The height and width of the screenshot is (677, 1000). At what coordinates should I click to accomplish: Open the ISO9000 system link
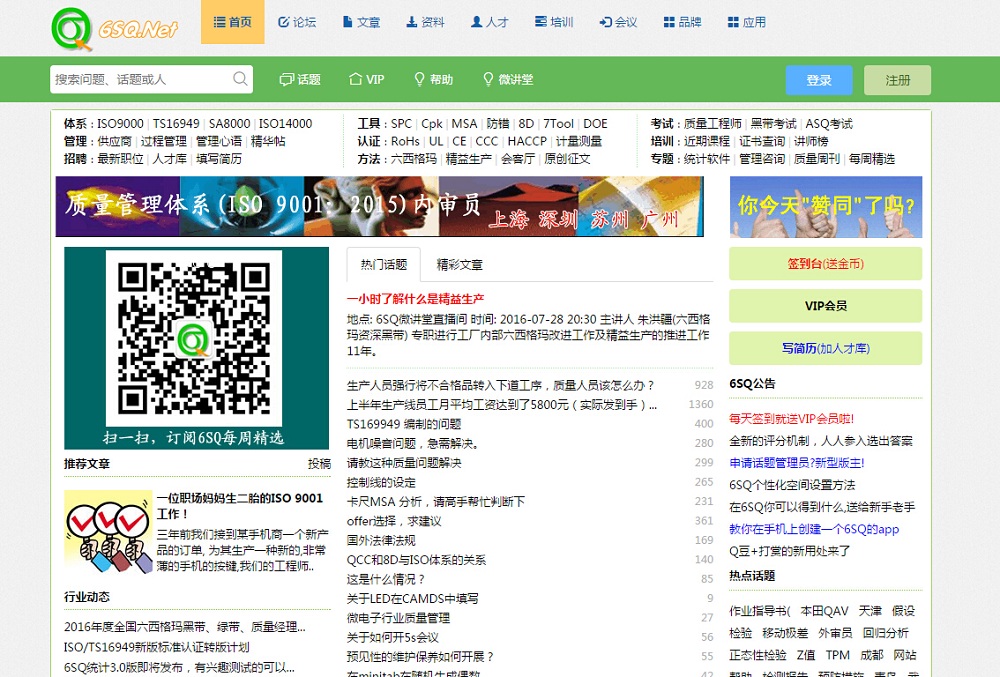point(120,124)
